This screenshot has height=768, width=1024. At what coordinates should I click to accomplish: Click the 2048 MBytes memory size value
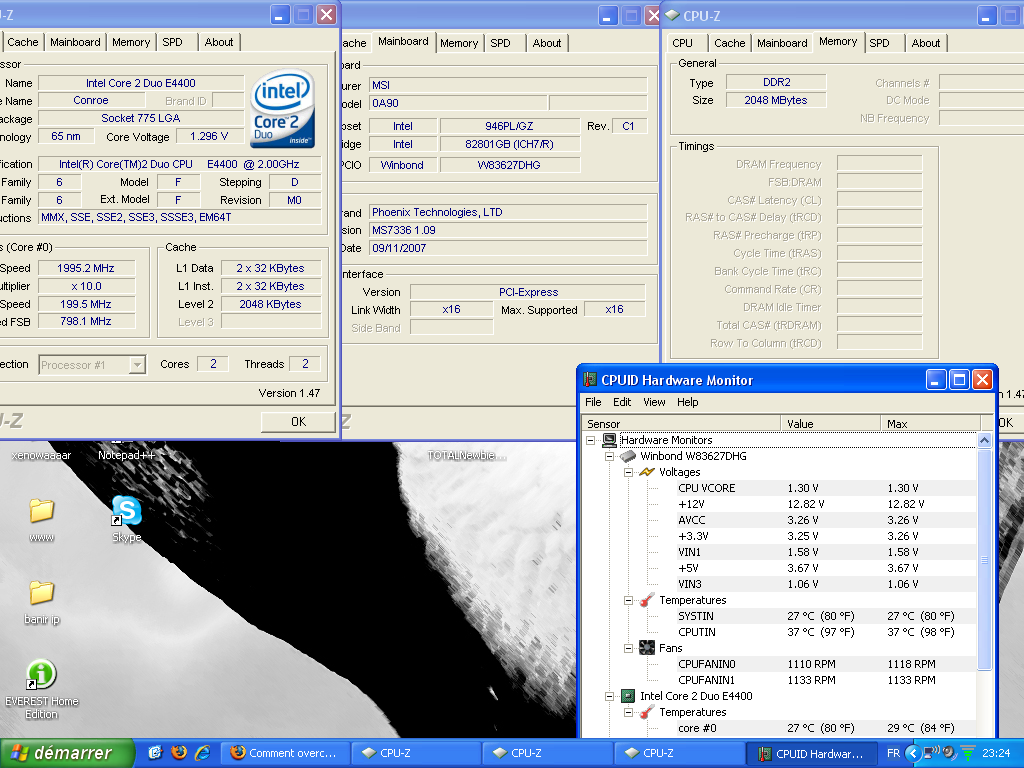tap(776, 100)
